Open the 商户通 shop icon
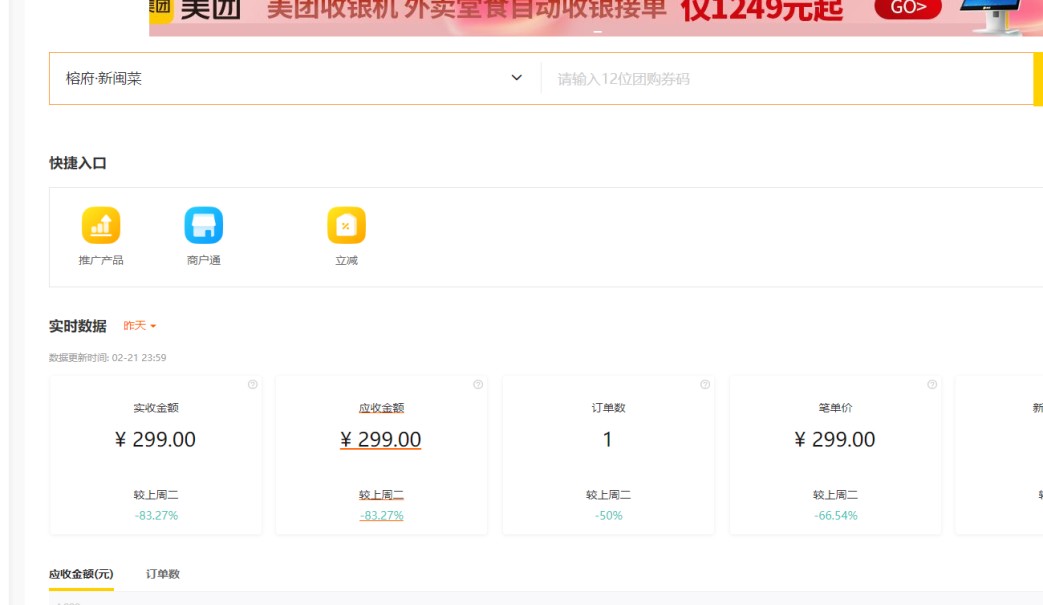Image resolution: width=1043 pixels, height=605 pixels. click(203, 226)
